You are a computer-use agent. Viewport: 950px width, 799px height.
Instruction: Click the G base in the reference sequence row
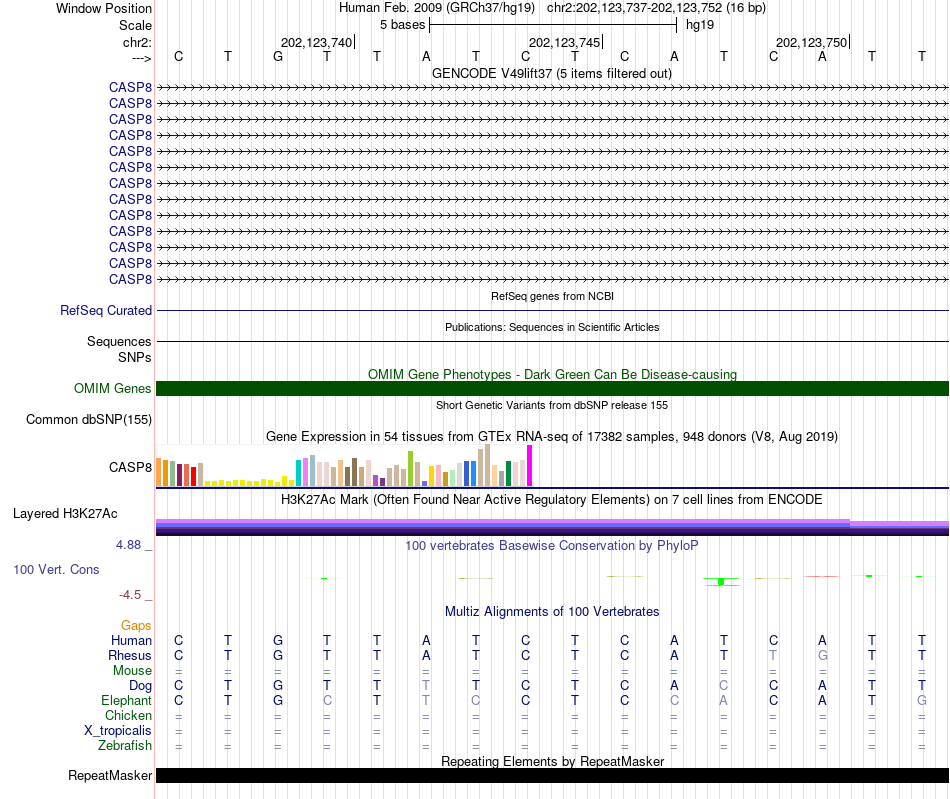click(x=277, y=56)
